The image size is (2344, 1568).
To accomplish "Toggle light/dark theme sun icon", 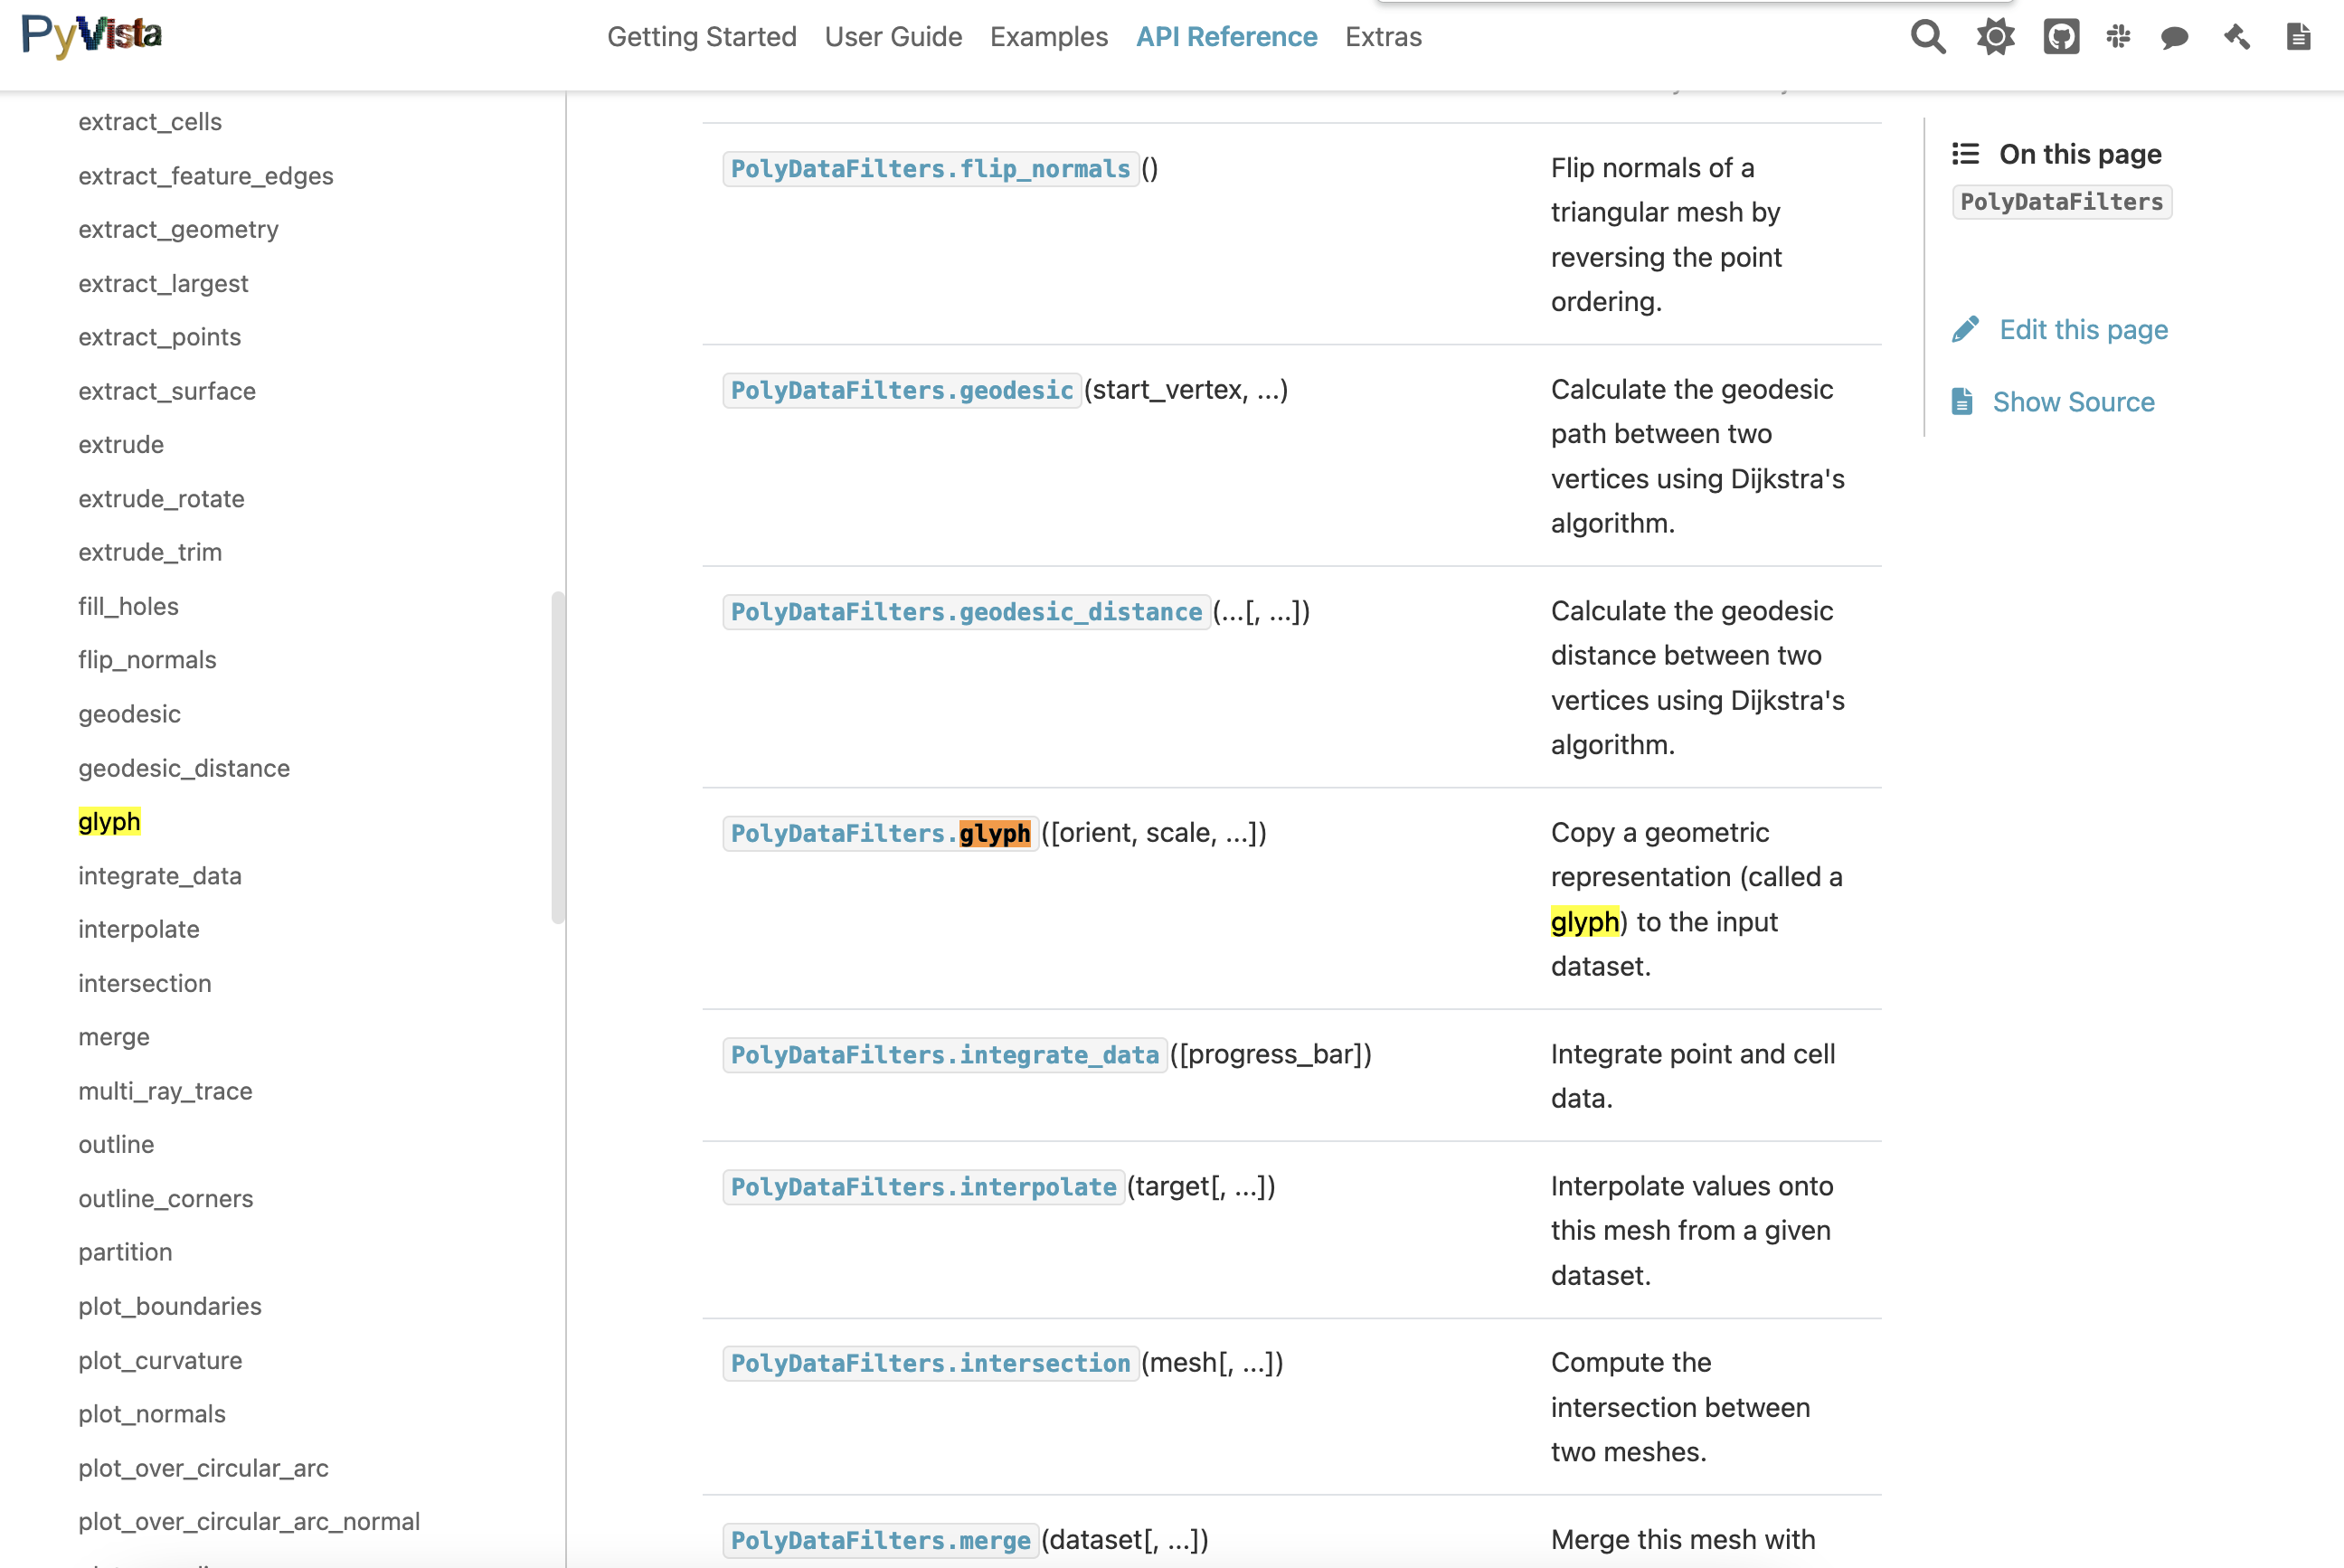I will (x=1995, y=37).
